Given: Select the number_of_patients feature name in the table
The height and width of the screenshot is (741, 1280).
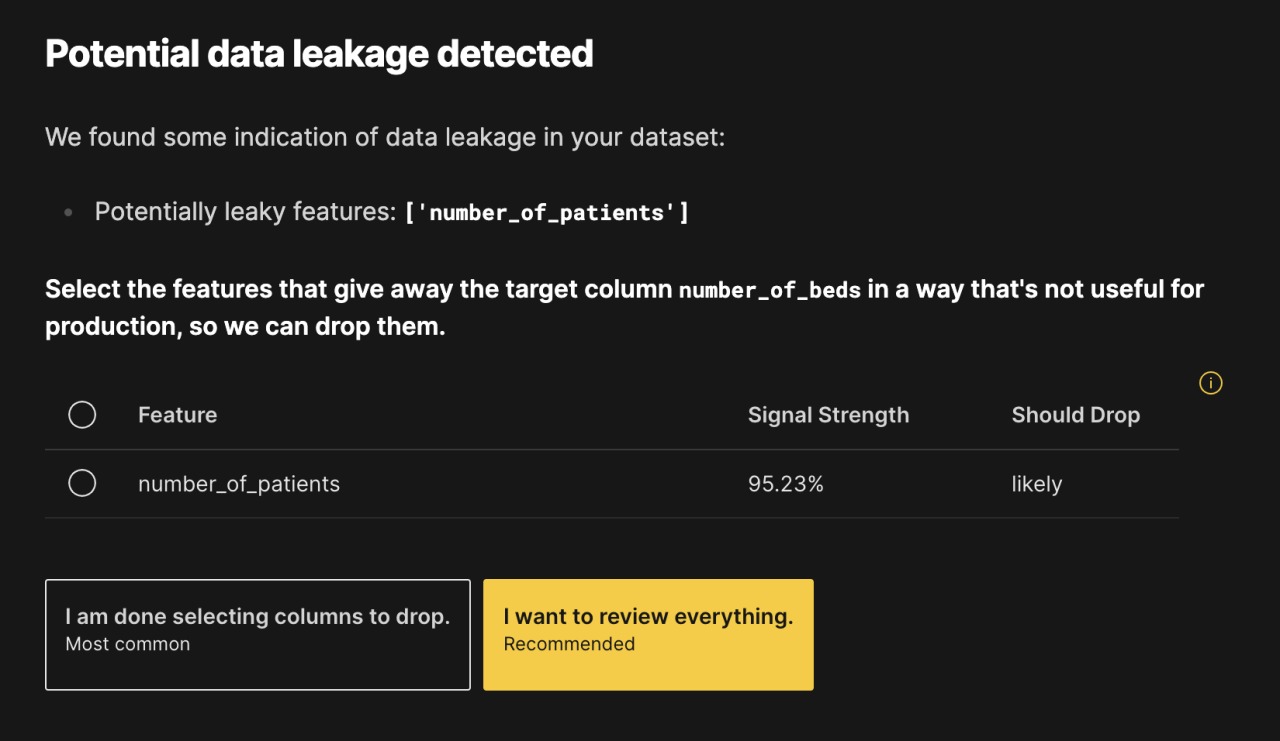Looking at the screenshot, I should pos(238,483).
